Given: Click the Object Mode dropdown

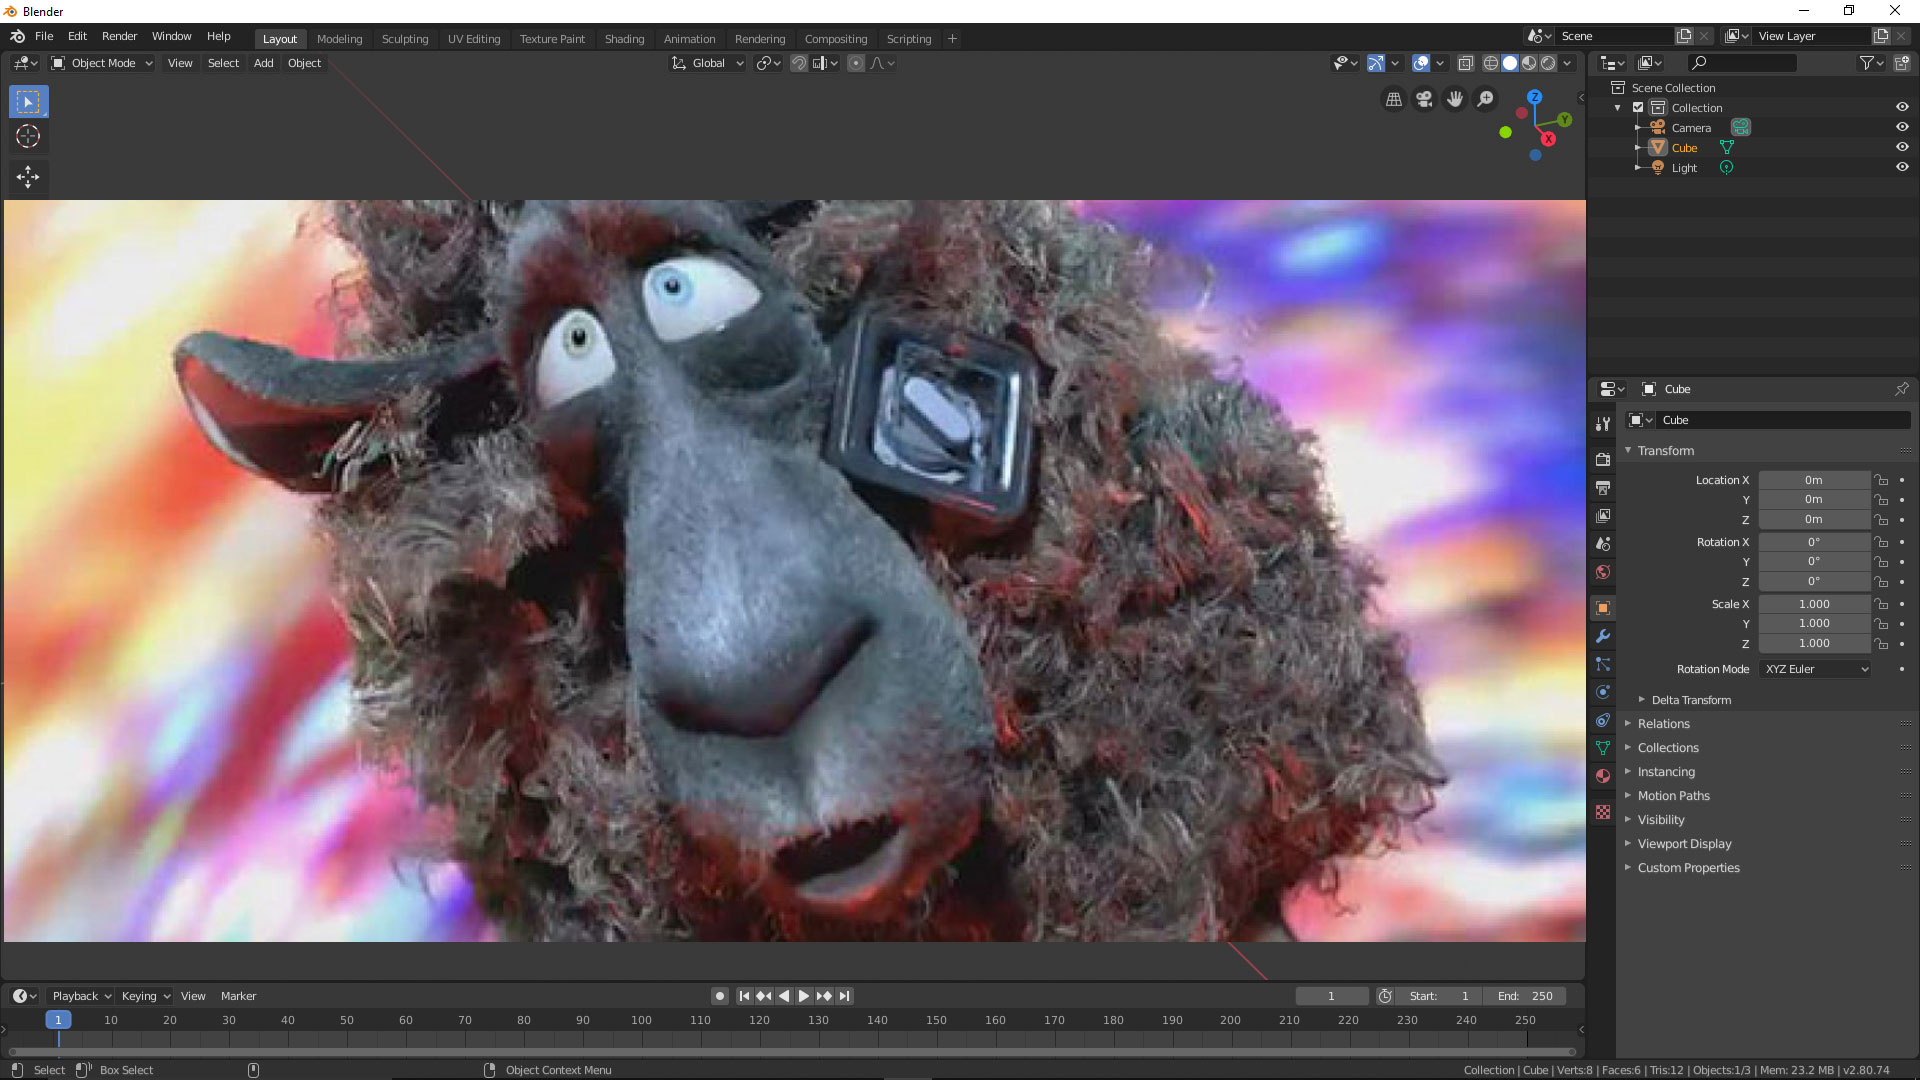Looking at the screenshot, I should pyautogui.click(x=103, y=62).
